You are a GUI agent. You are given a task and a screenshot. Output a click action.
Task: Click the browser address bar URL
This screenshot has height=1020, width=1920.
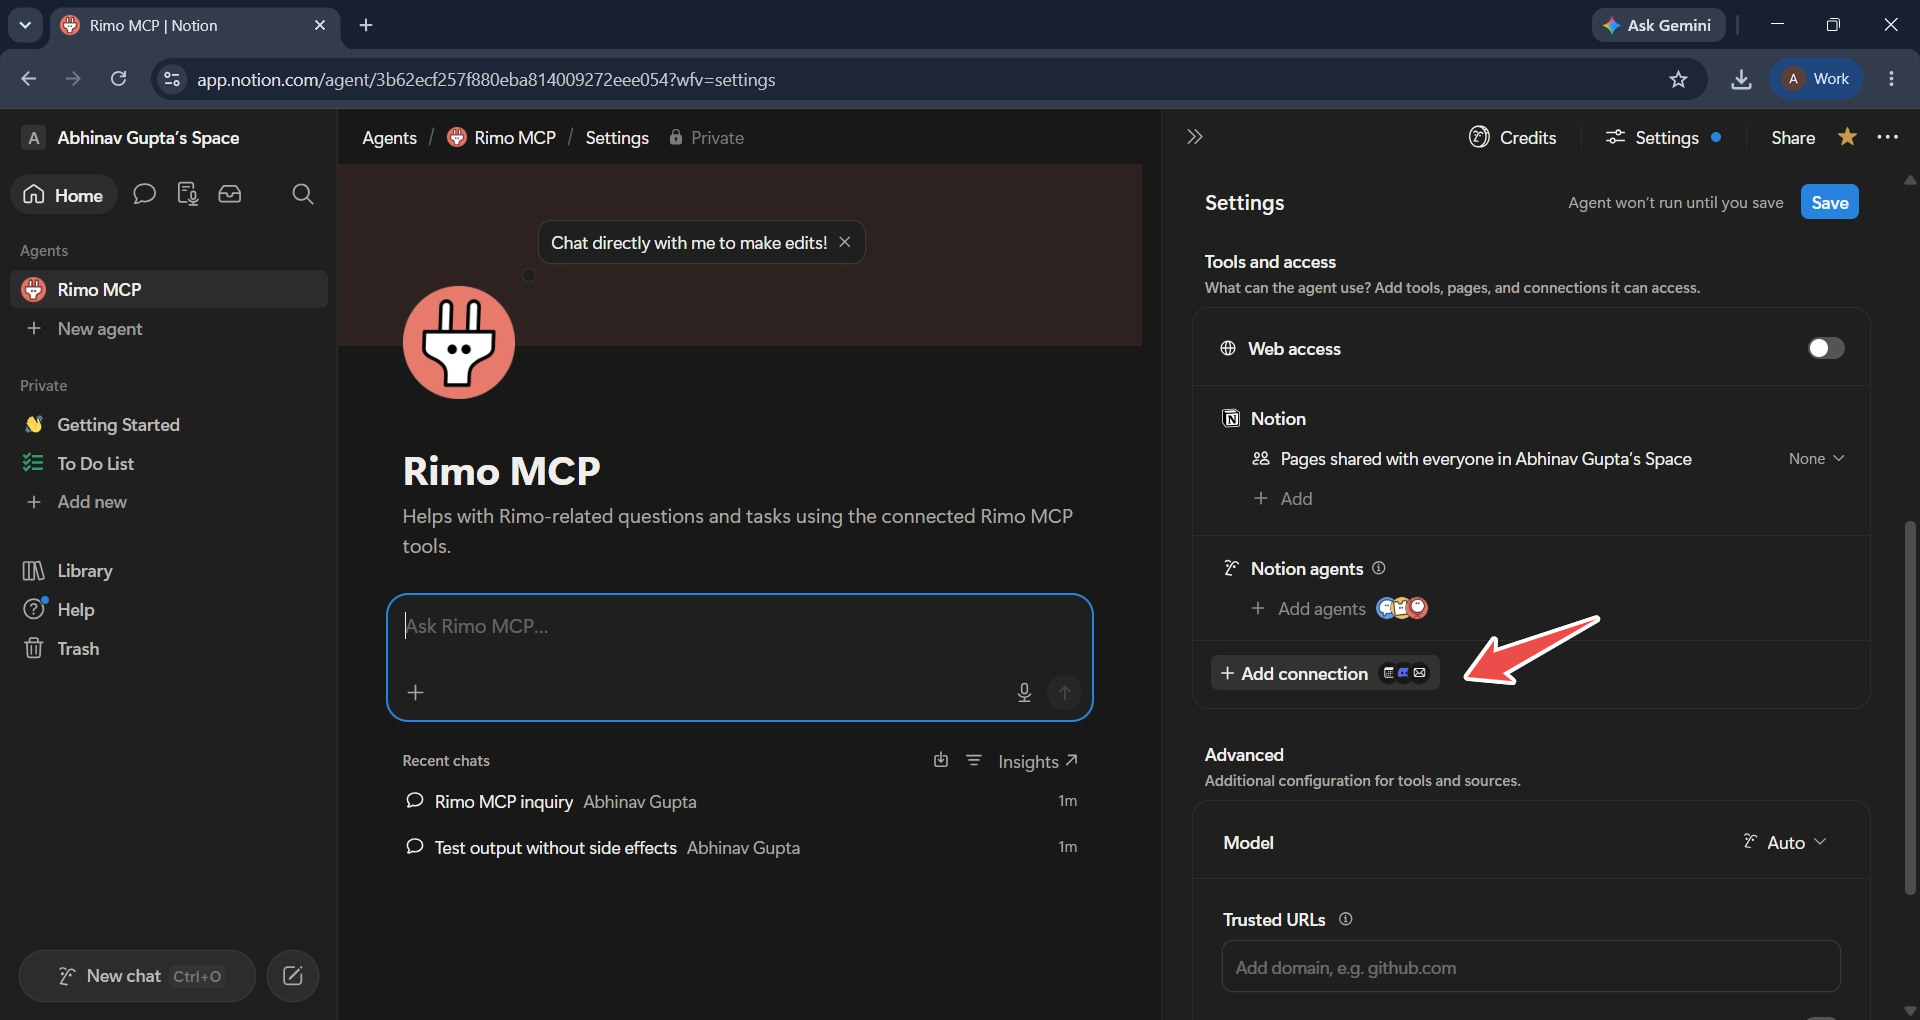pos(486,79)
